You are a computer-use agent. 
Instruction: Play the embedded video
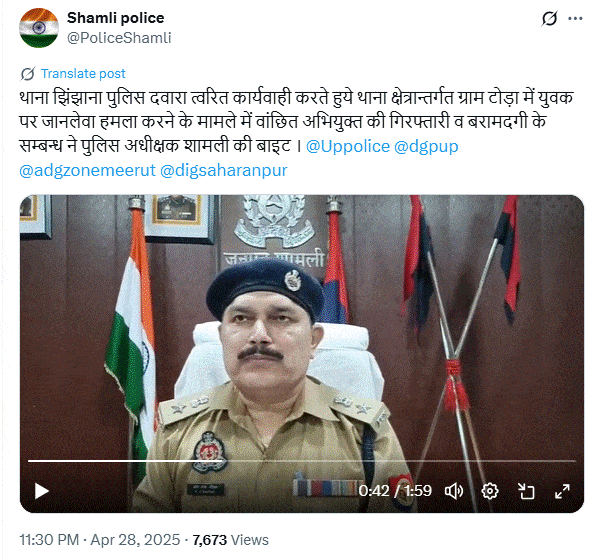[x=42, y=491]
